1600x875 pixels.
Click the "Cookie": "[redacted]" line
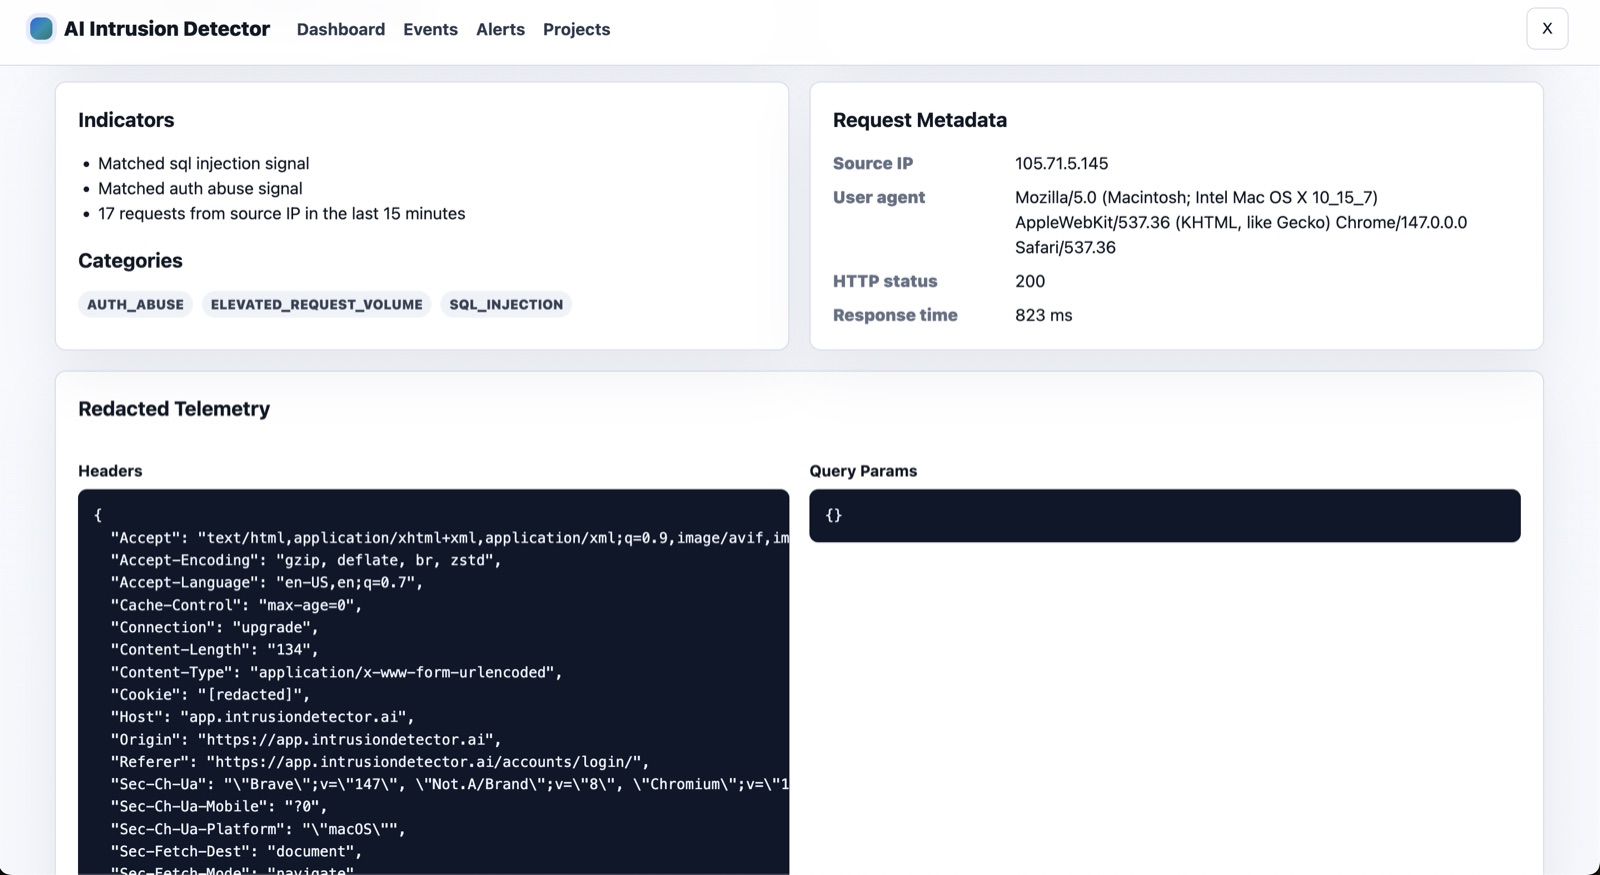[210, 694]
